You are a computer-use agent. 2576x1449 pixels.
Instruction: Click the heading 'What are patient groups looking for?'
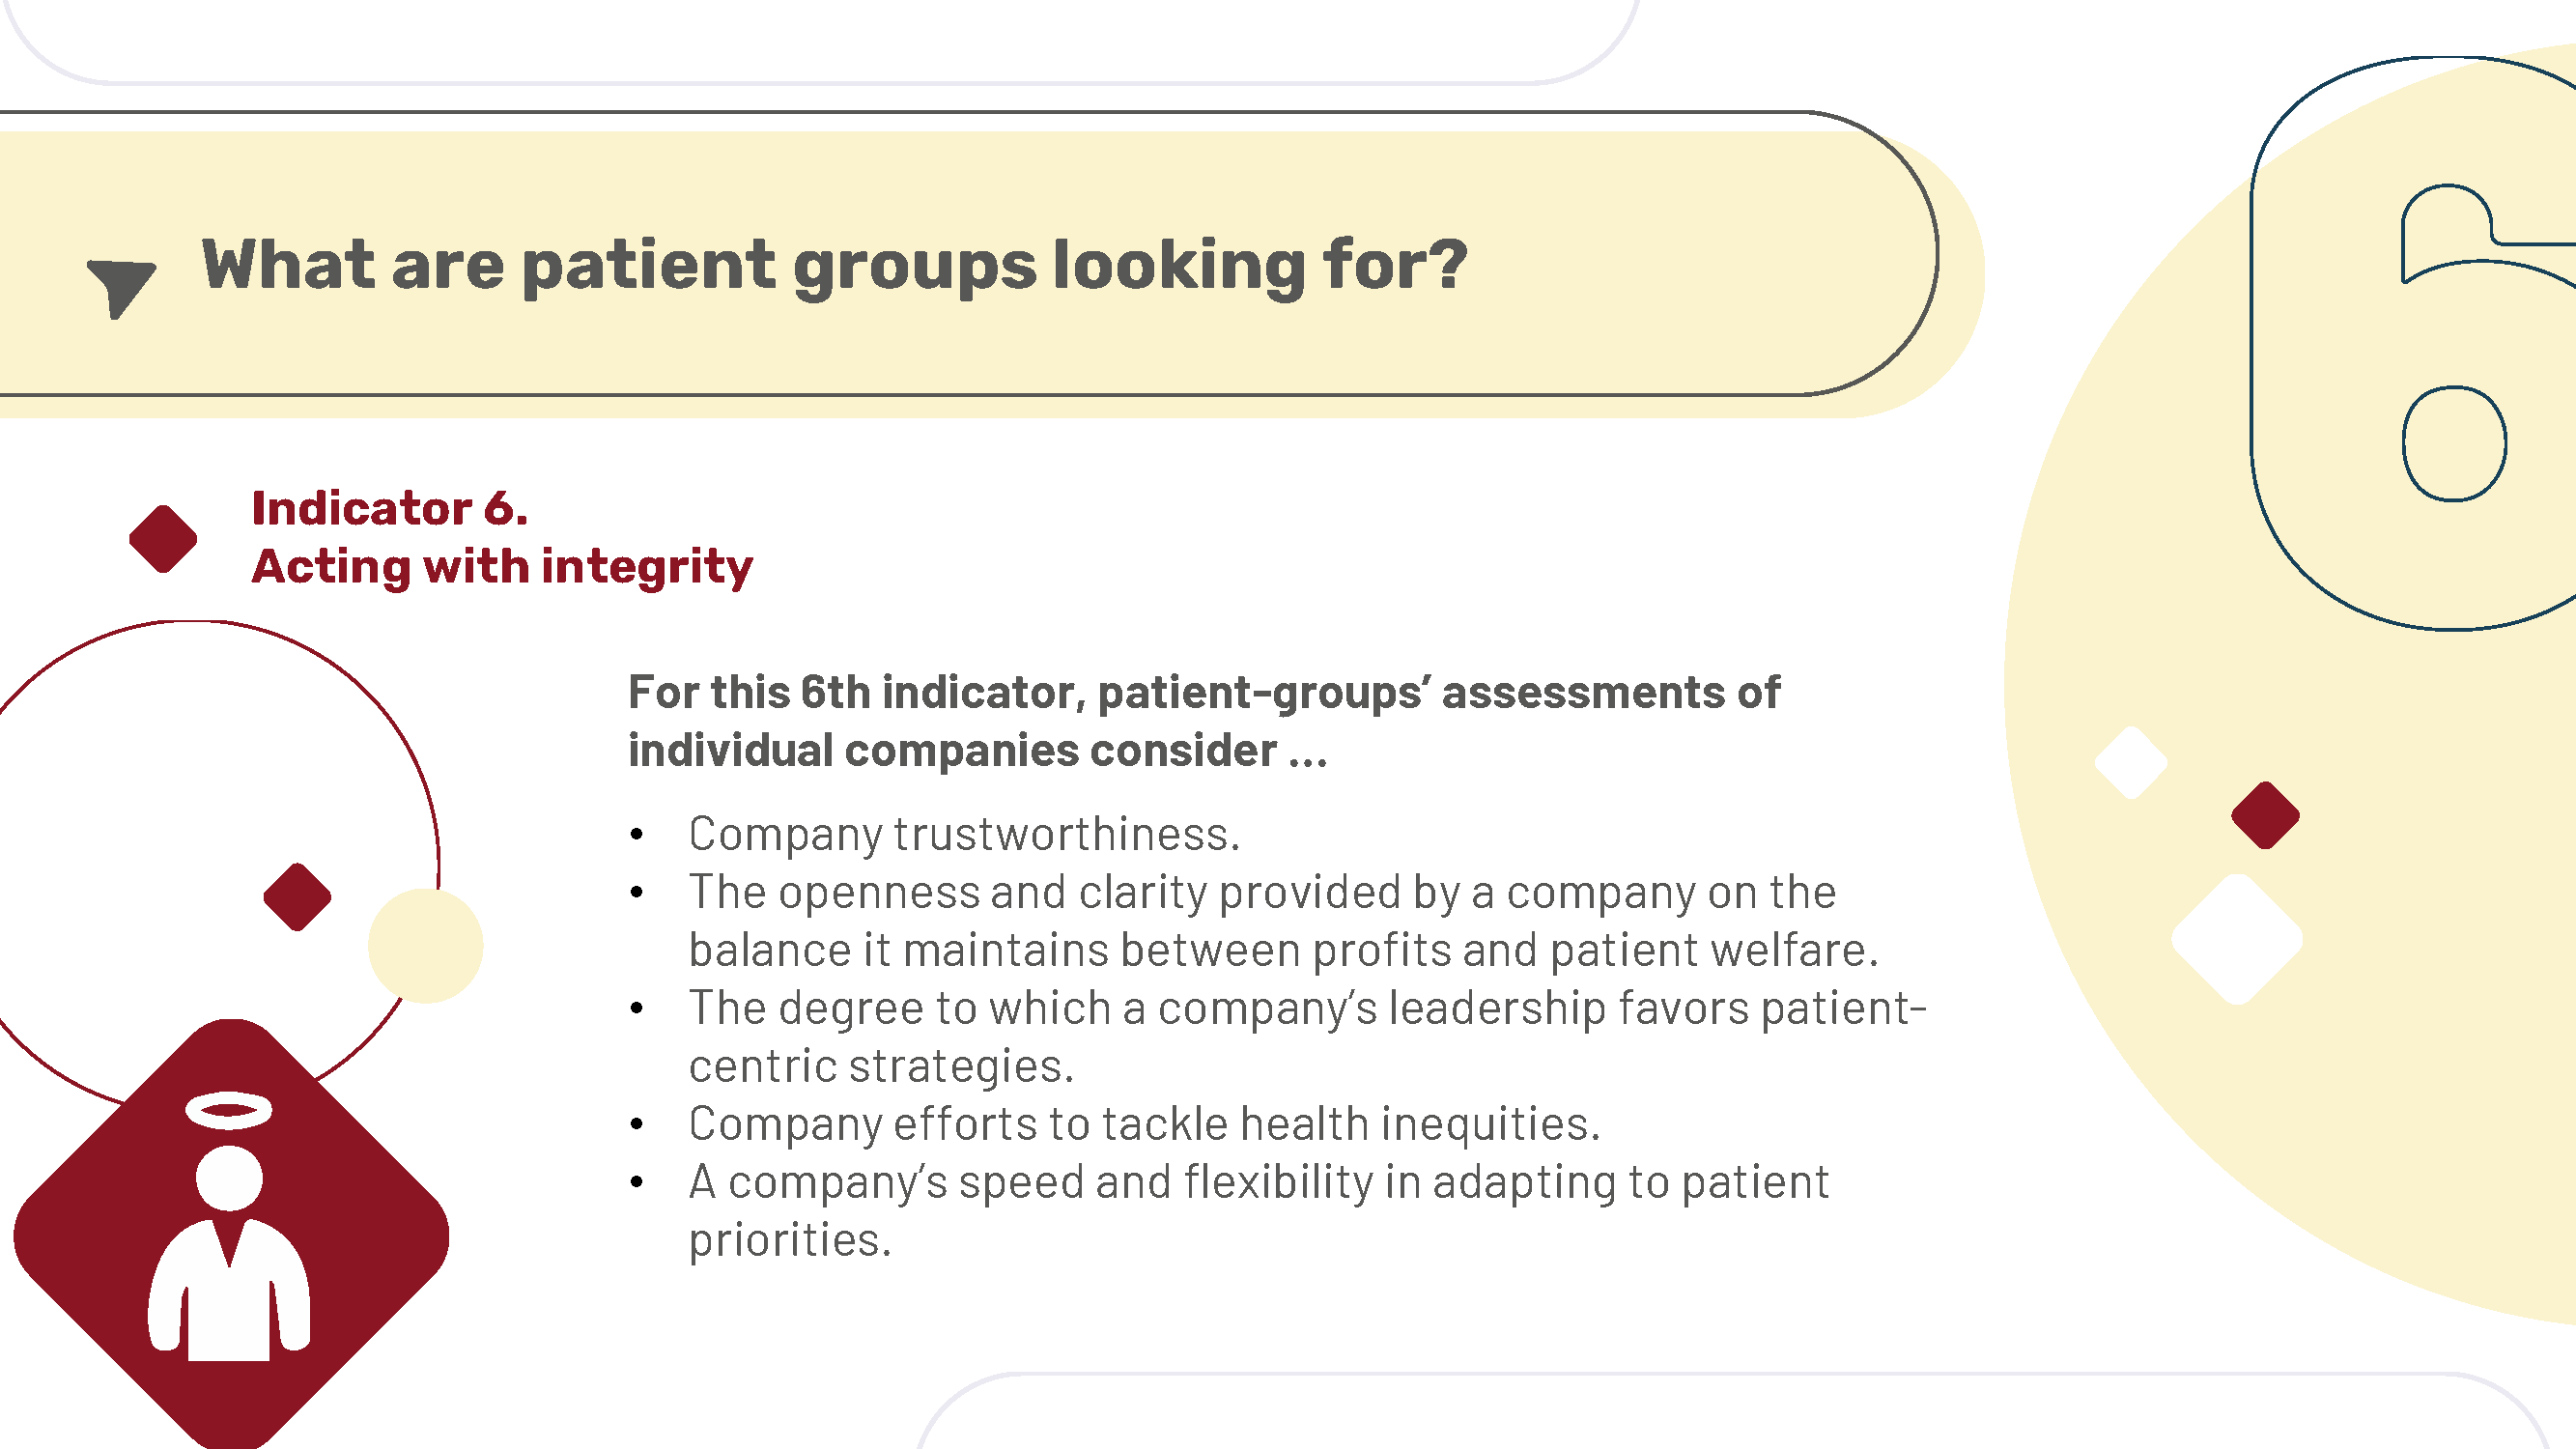click(x=834, y=266)
